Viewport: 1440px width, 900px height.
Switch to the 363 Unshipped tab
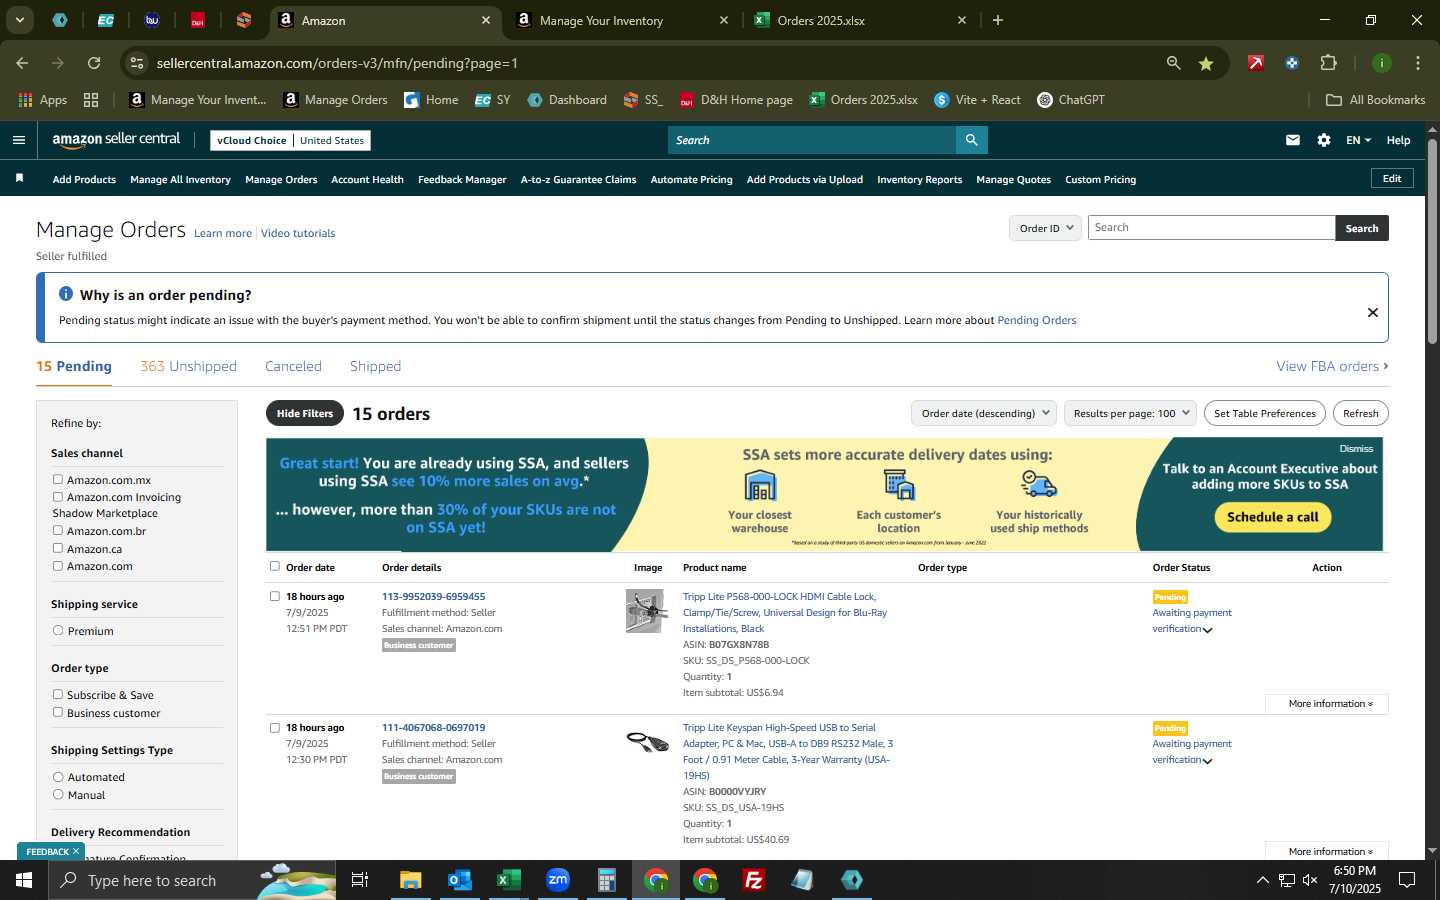(x=188, y=366)
